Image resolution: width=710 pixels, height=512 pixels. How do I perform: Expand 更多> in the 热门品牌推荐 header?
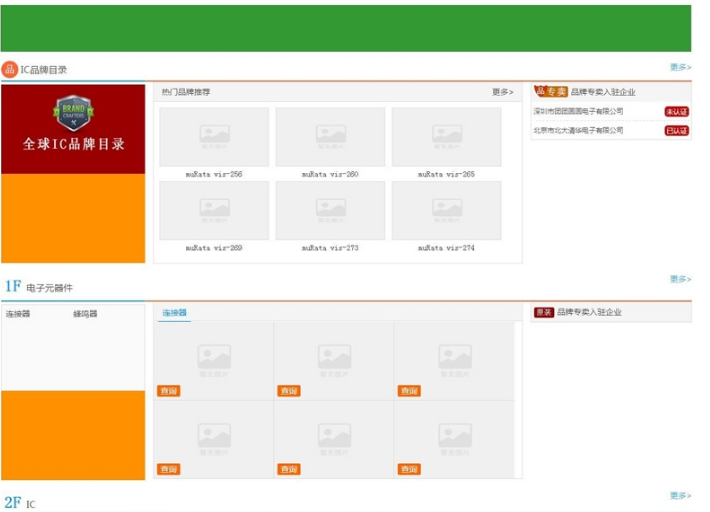502,92
